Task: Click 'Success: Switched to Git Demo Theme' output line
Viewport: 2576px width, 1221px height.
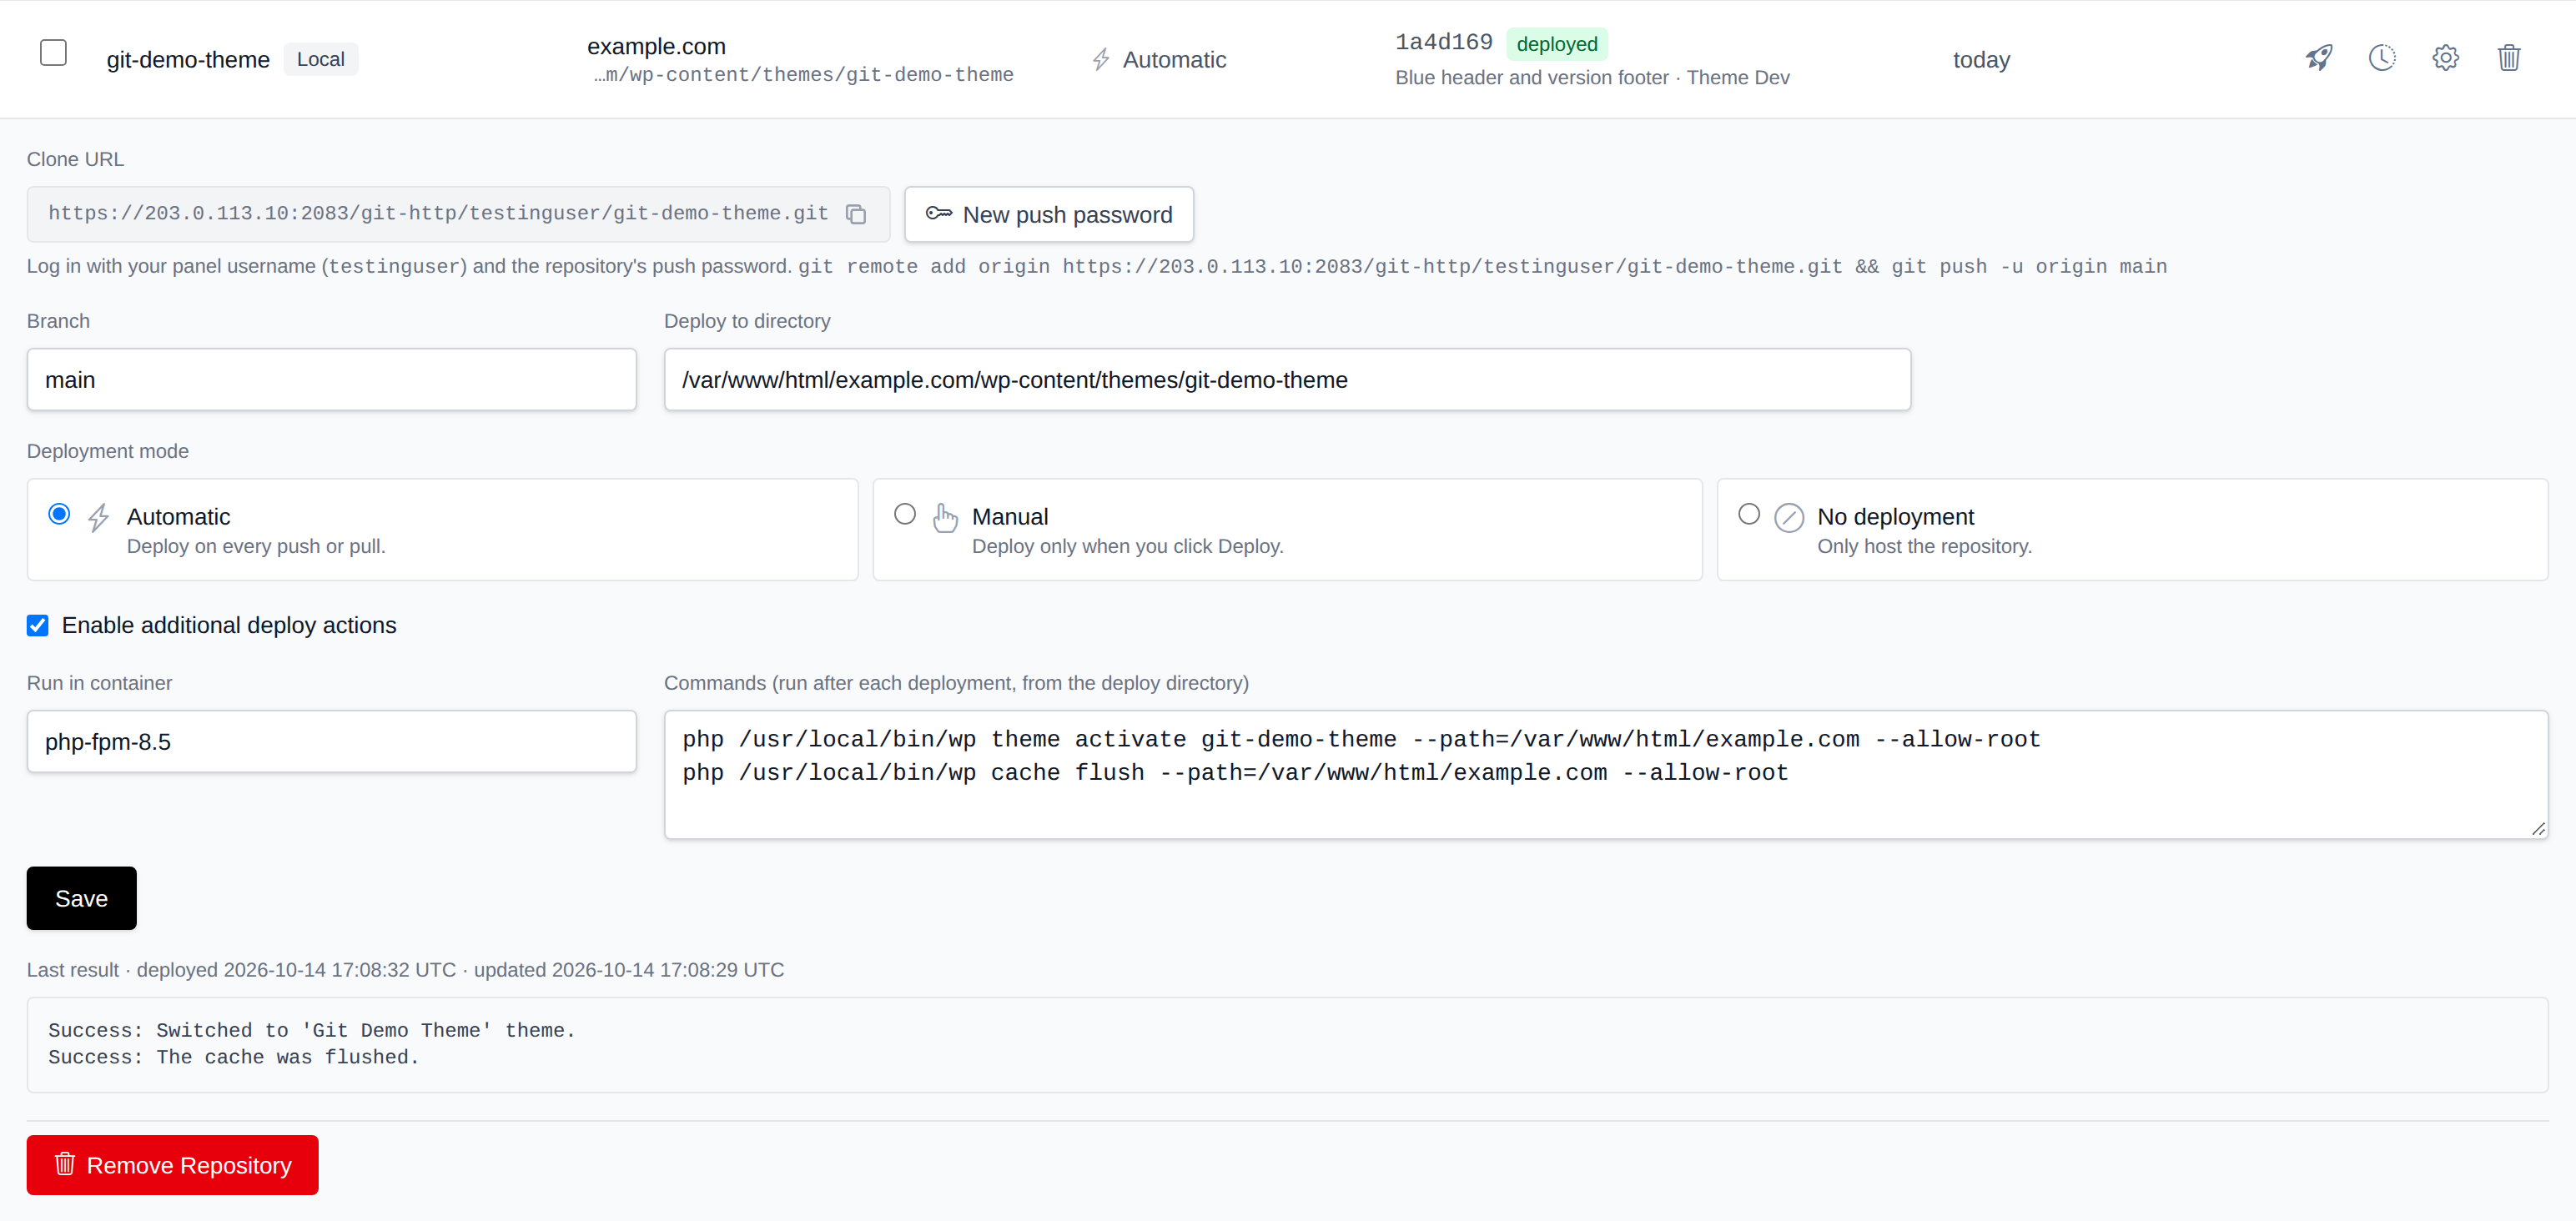Action: point(312,1030)
